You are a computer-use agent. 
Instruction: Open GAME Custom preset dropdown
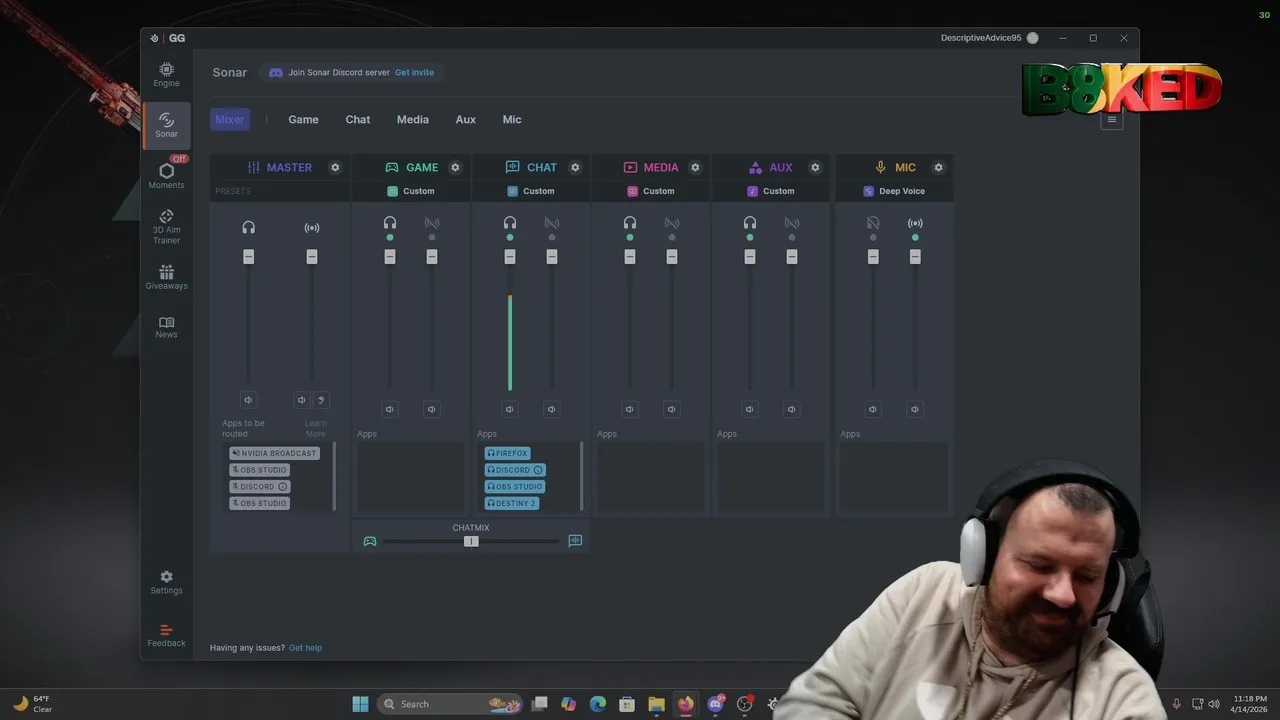coord(411,191)
